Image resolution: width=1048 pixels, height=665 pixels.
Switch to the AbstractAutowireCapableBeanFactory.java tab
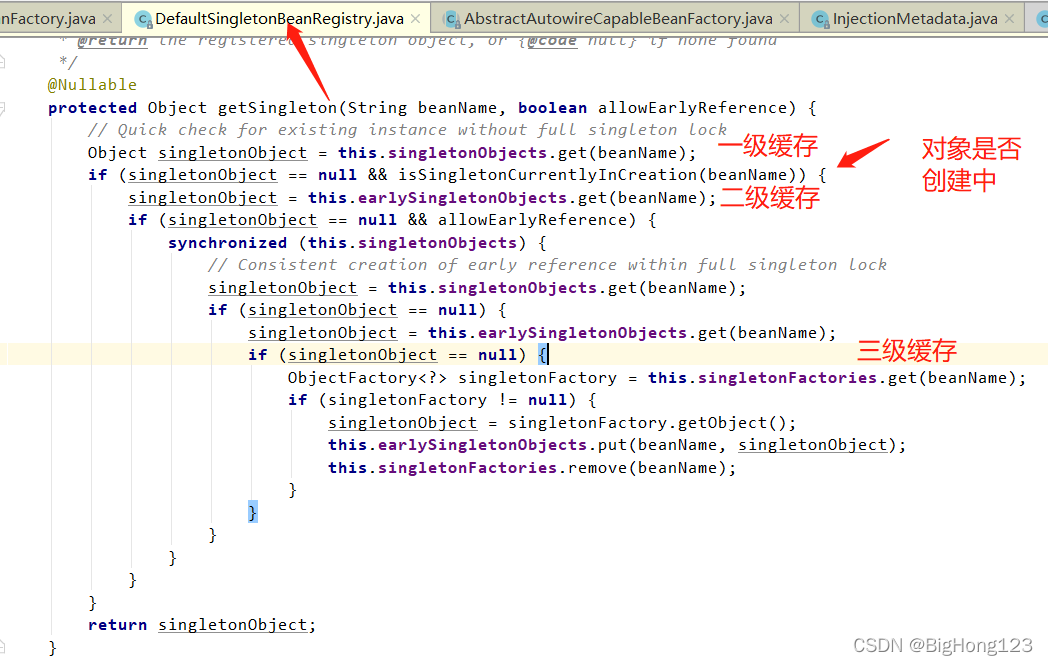click(618, 19)
